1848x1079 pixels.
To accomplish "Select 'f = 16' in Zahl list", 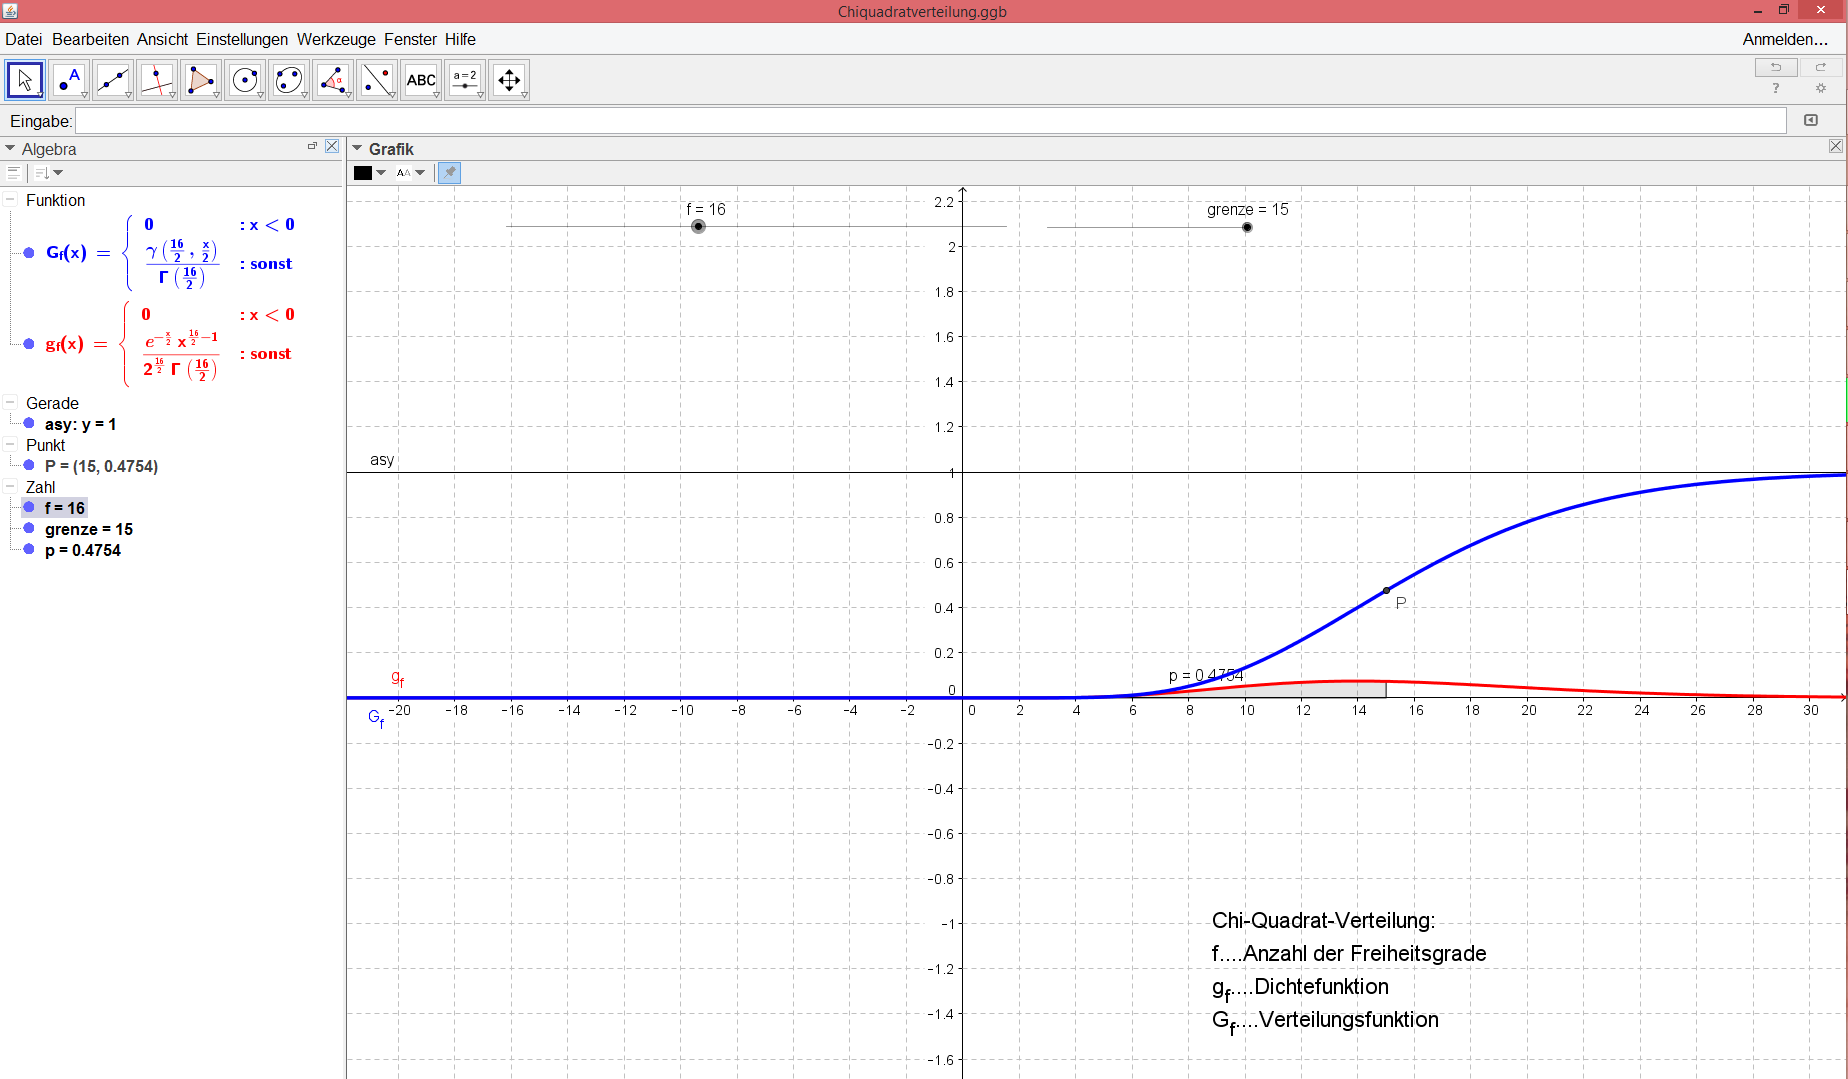I will click(65, 508).
